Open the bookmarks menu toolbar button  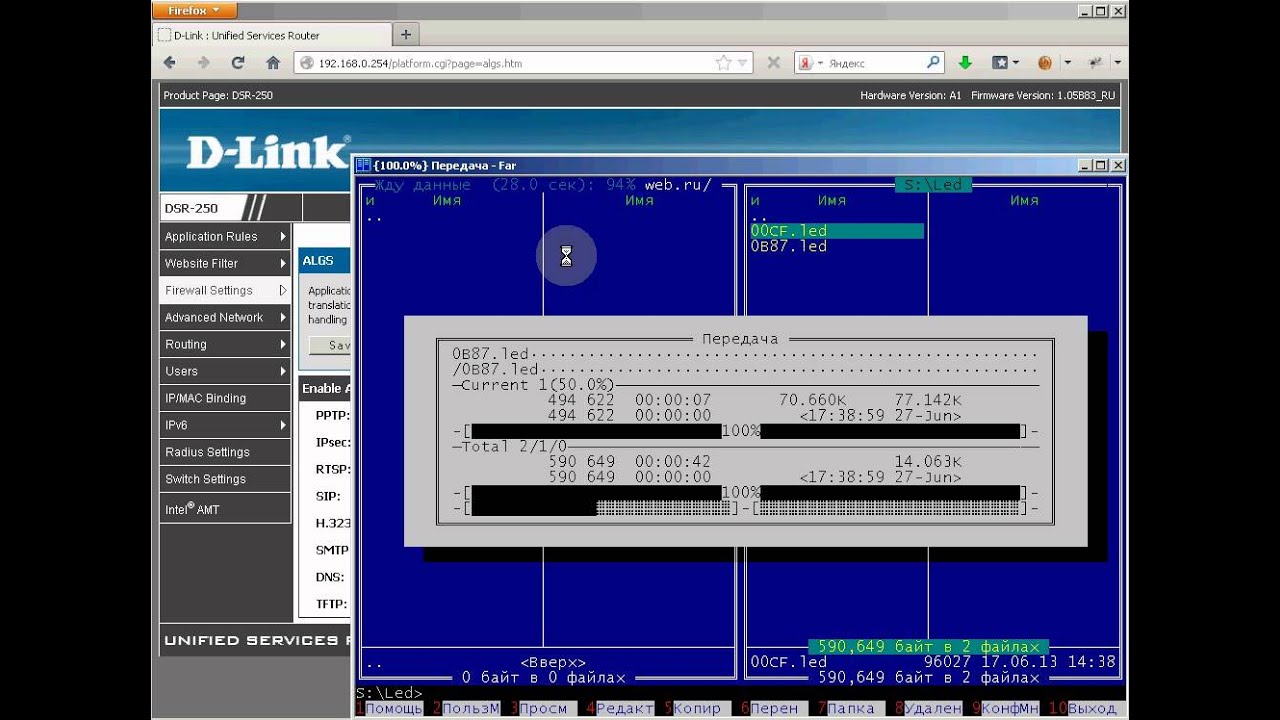(x=1004, y=63)
